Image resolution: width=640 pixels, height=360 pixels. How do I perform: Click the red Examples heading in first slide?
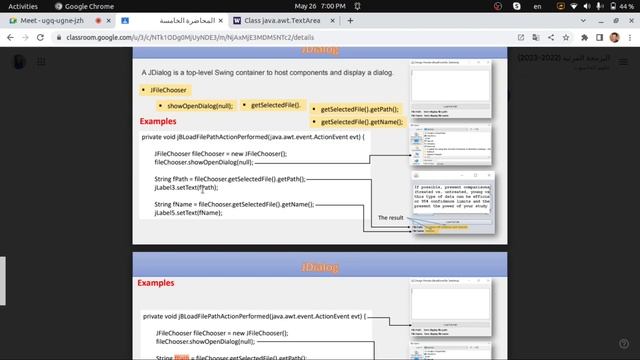(x=158, y=121)
